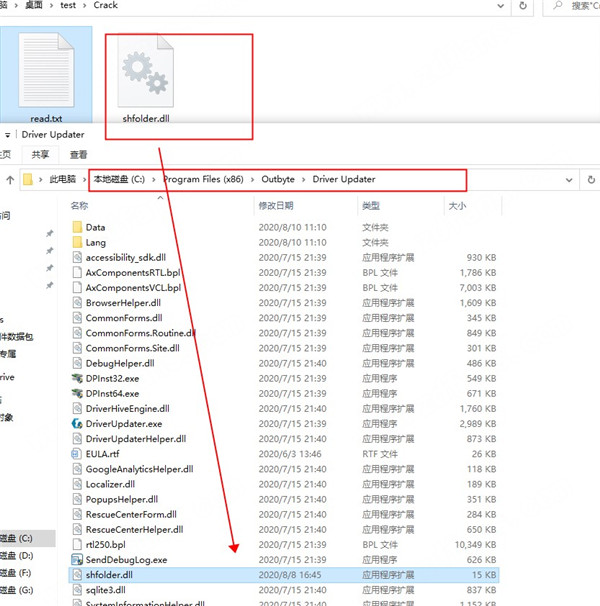Click the DPInst32.exe installer icon
The width and height of the screenshot is (600, 606).
[77, 378]
